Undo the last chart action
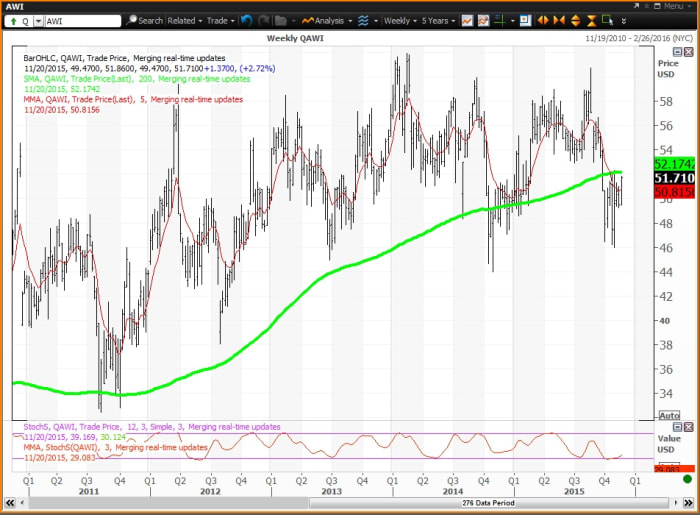Screen dimensions: 700x515 247,20
